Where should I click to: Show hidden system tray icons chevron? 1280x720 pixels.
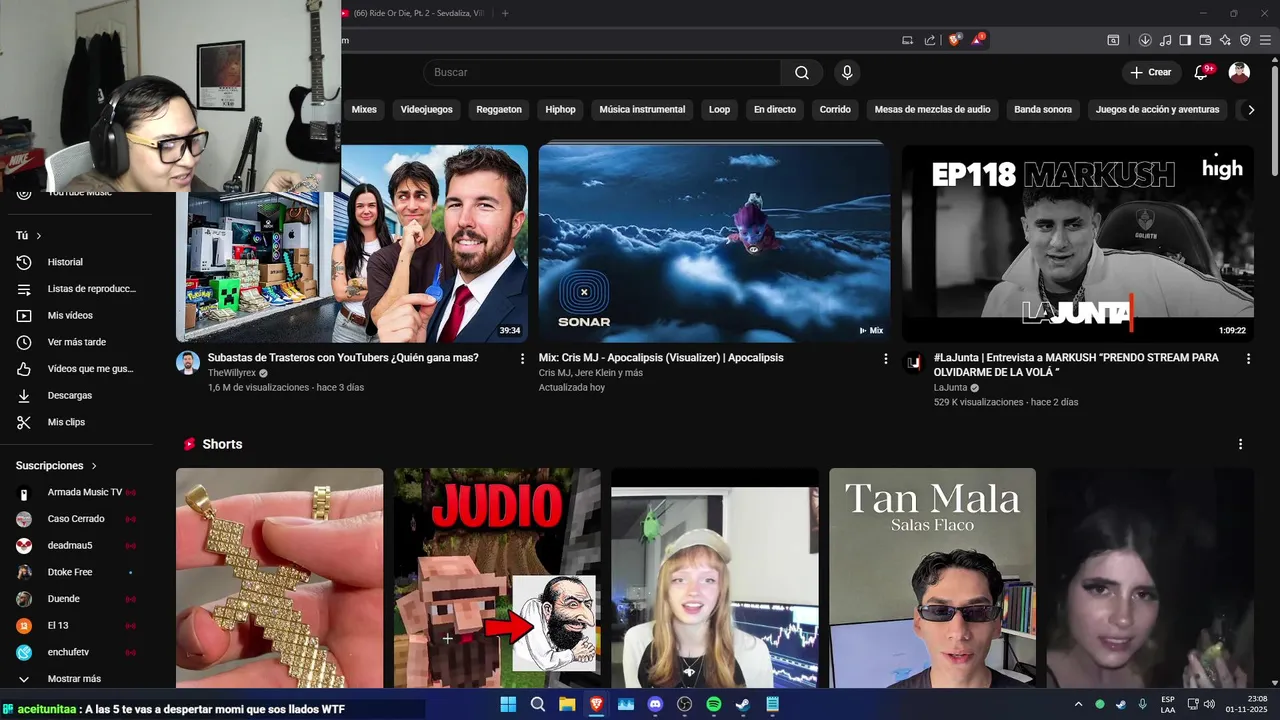point(1078,704)
